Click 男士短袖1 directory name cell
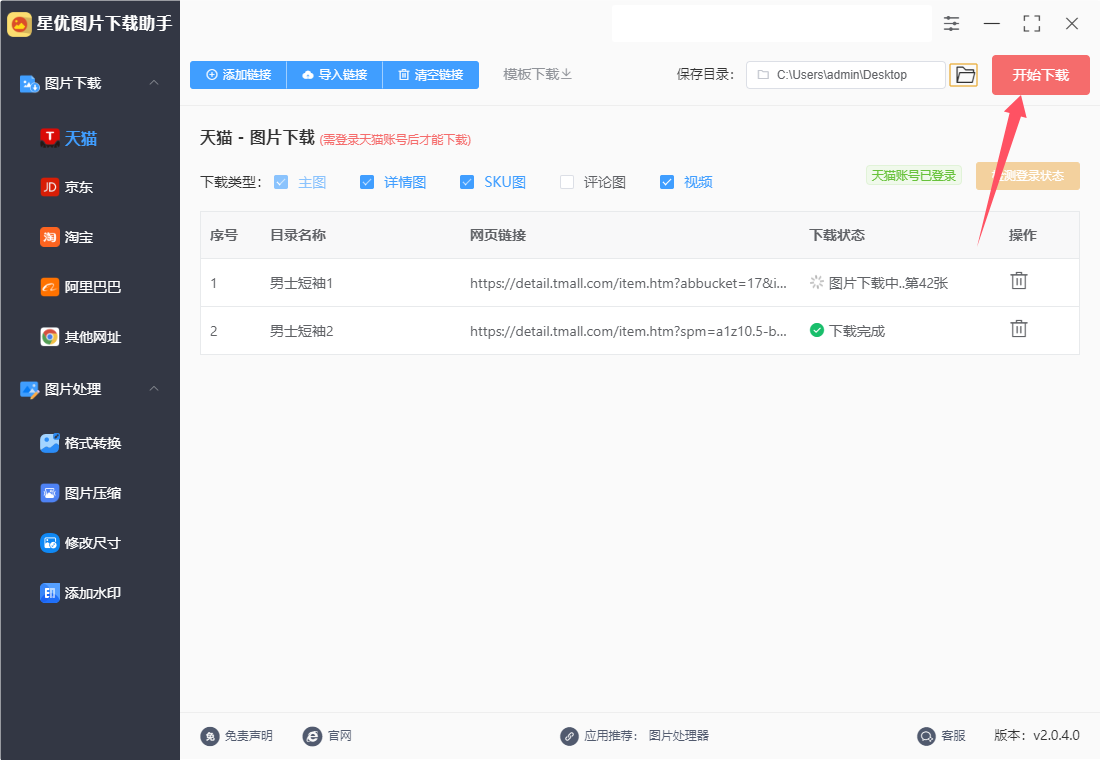Screen dimensions: 1100x760 (x=302, y=283)
